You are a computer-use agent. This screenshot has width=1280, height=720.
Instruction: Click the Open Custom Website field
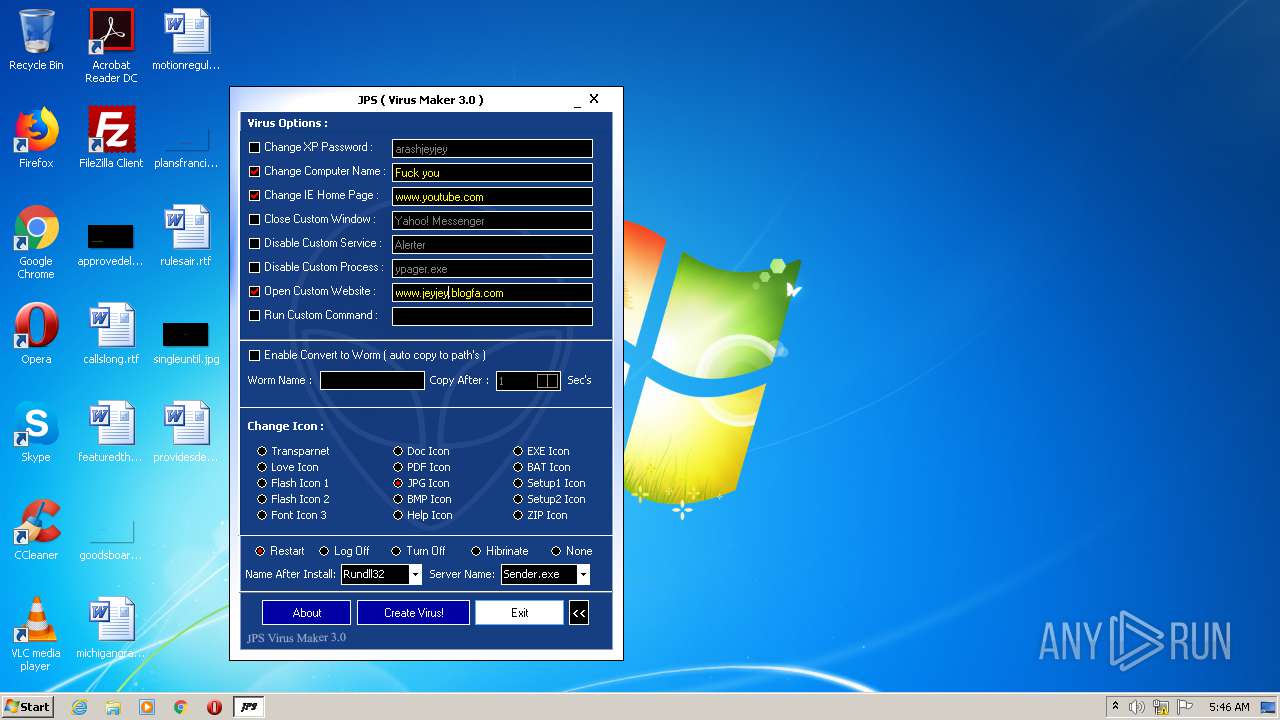point(492,293)
